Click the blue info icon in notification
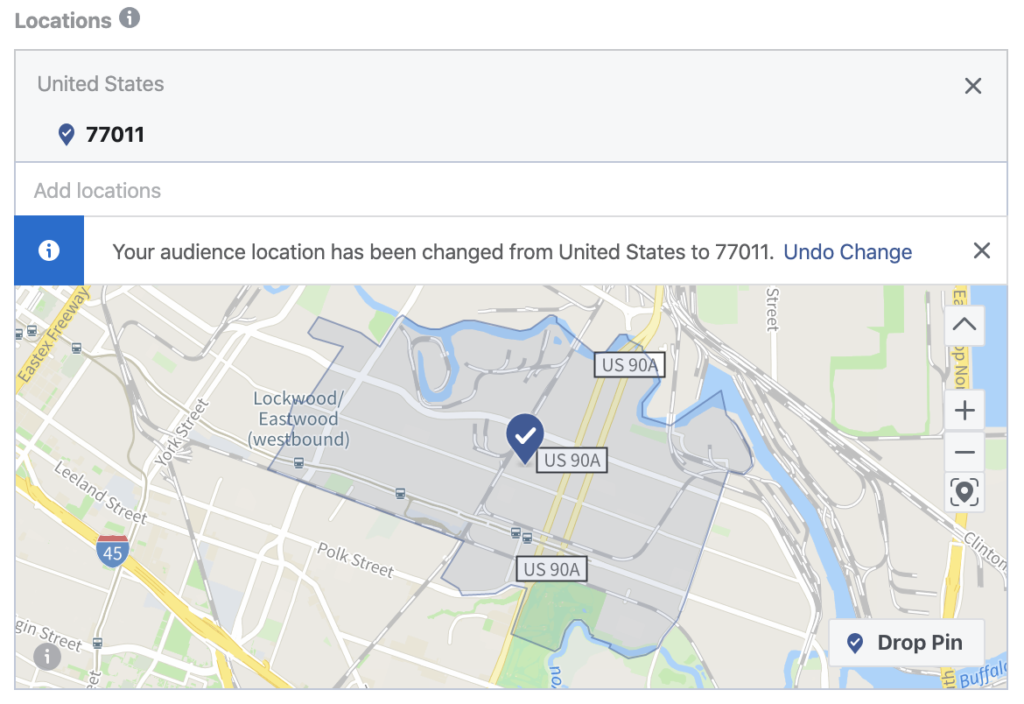 click(49, 251)
